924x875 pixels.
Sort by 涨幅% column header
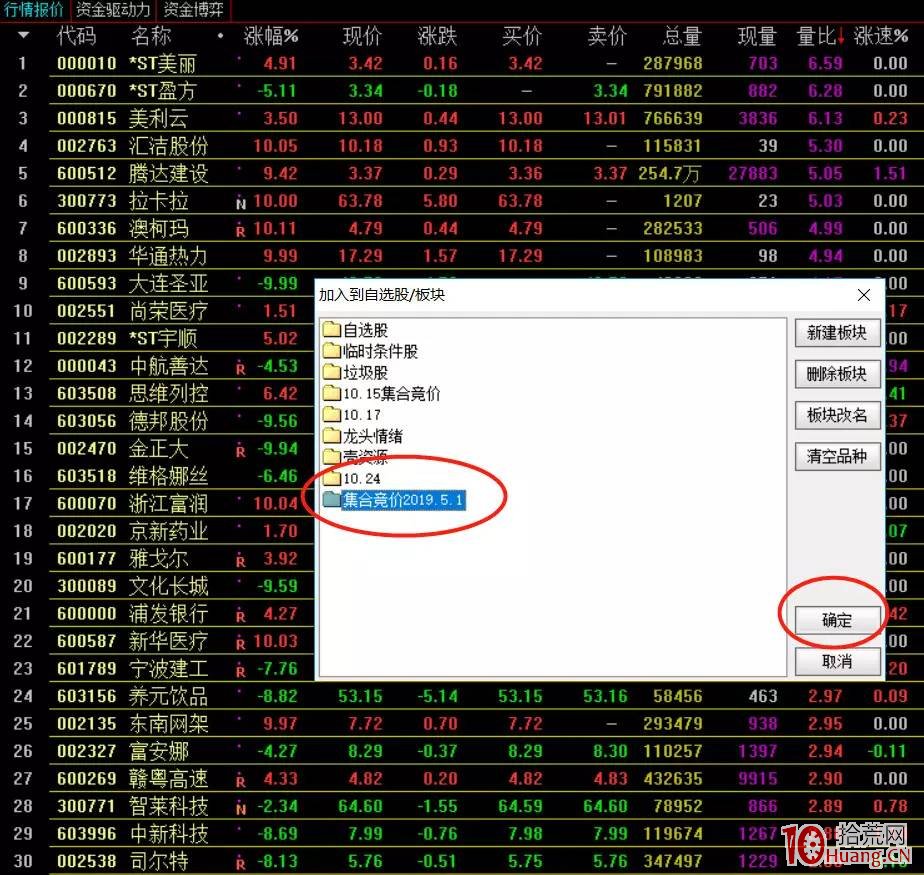click(x=271, y=36)
